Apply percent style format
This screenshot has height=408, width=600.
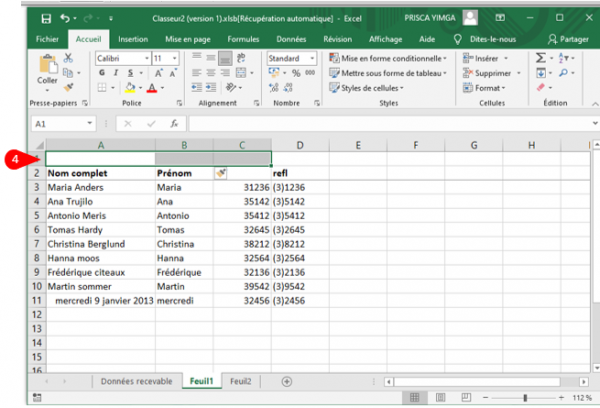pos(296,73)
